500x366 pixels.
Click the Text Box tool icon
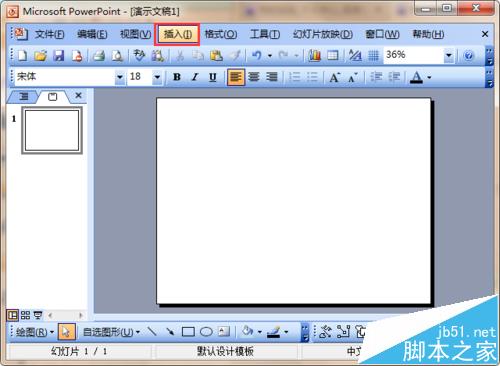pyautogui.click(x=224, y=331)
